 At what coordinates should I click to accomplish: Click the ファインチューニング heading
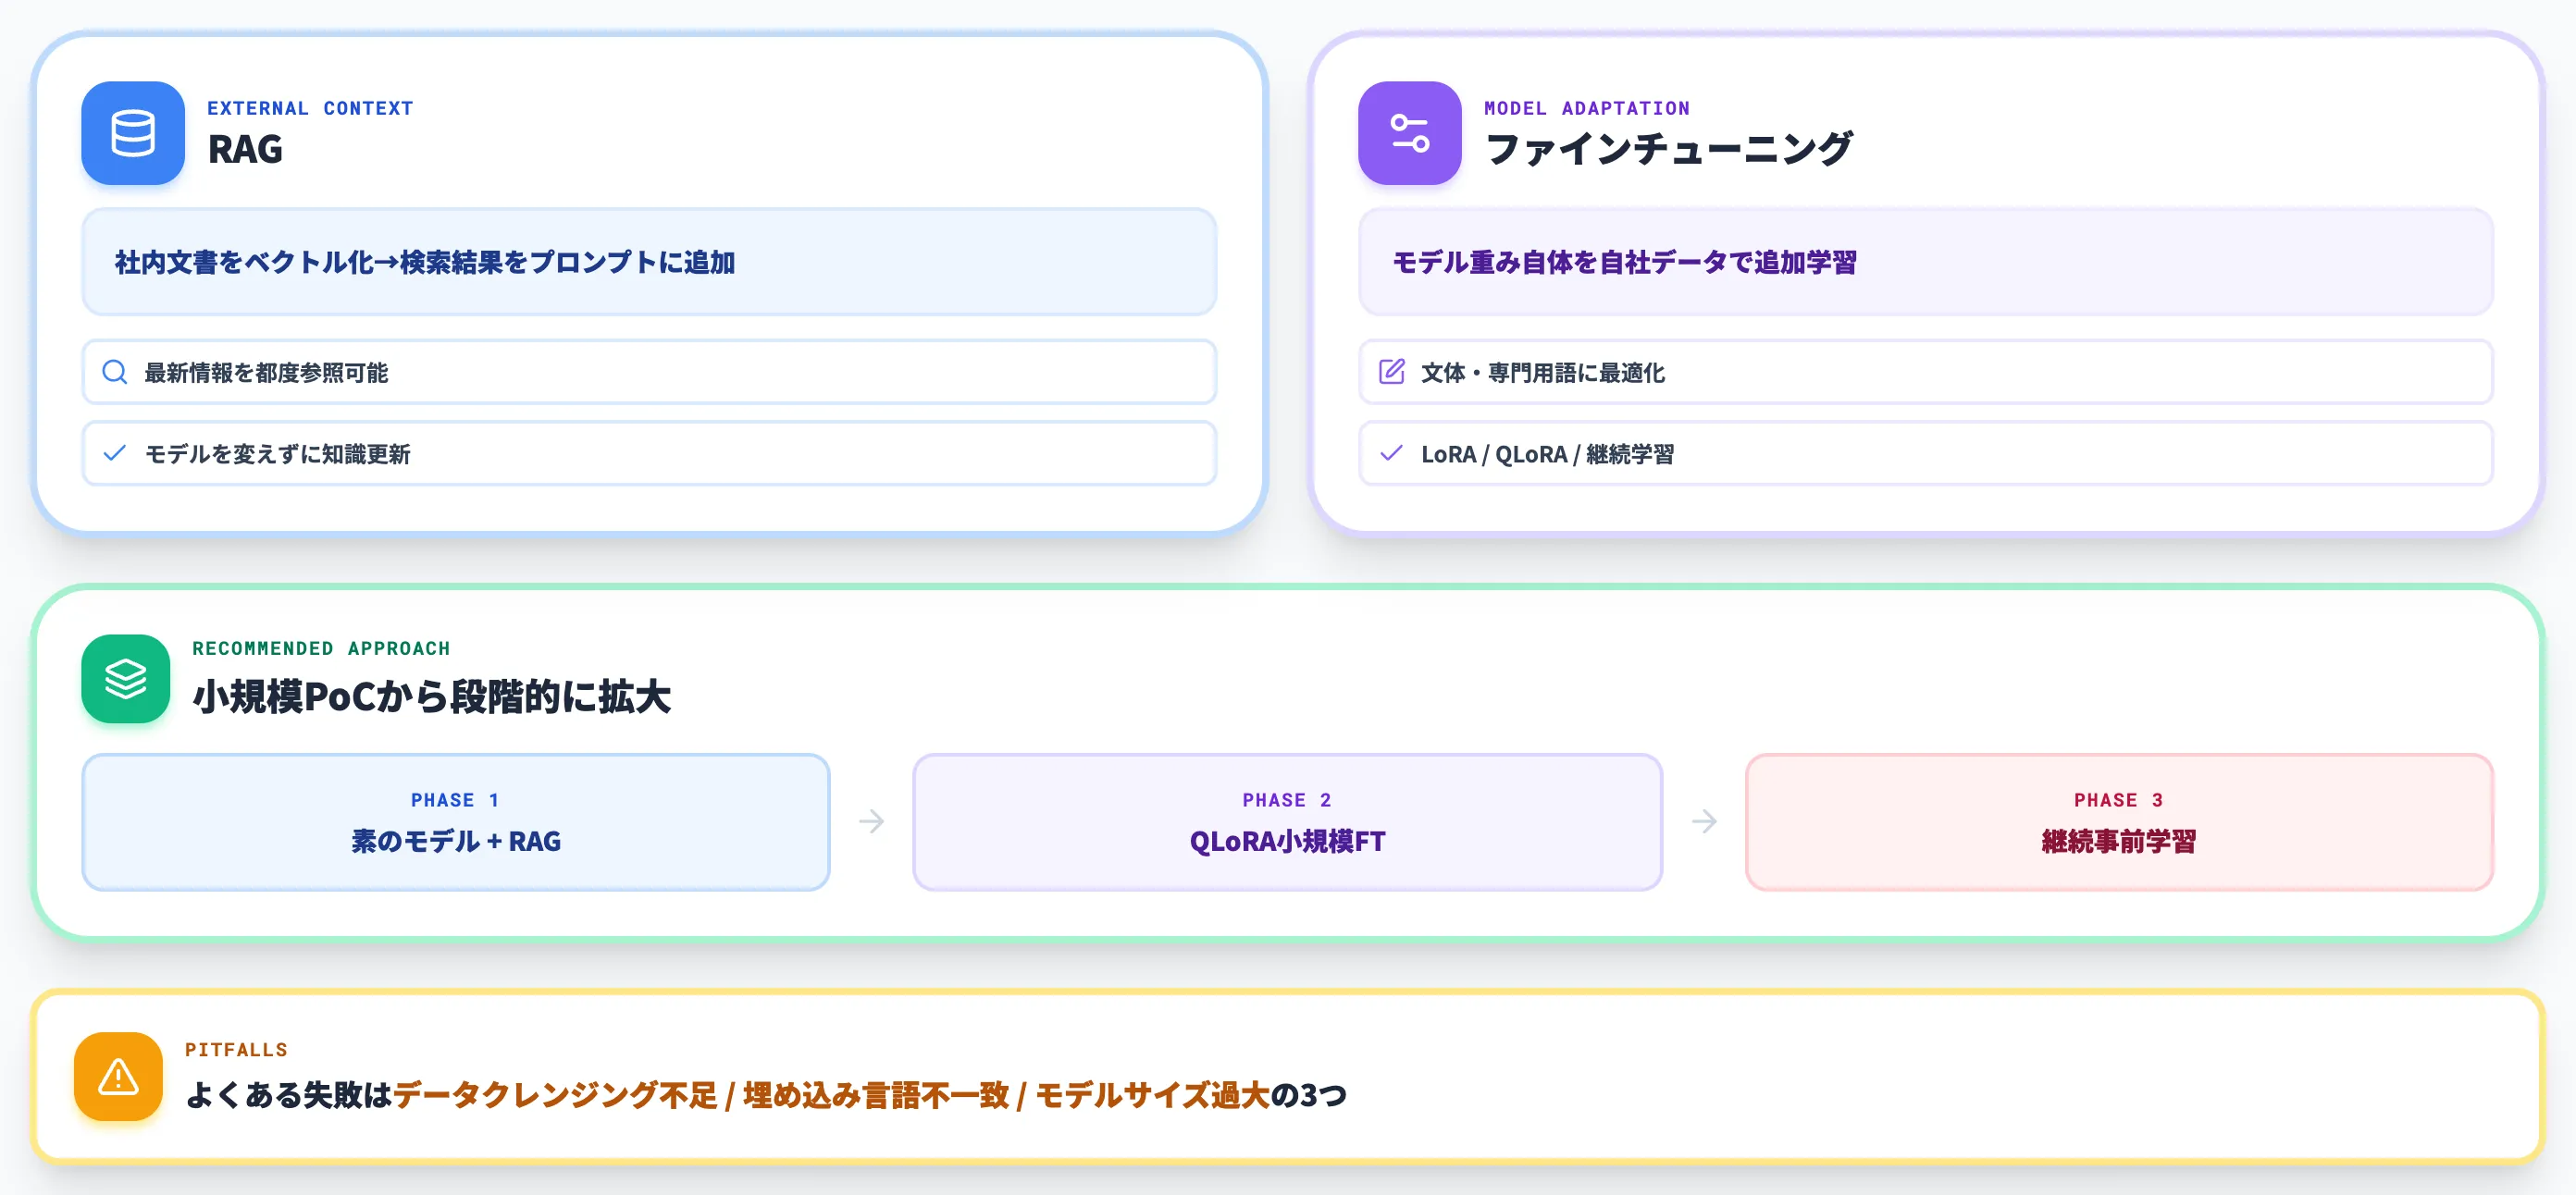click(1668, 149)
